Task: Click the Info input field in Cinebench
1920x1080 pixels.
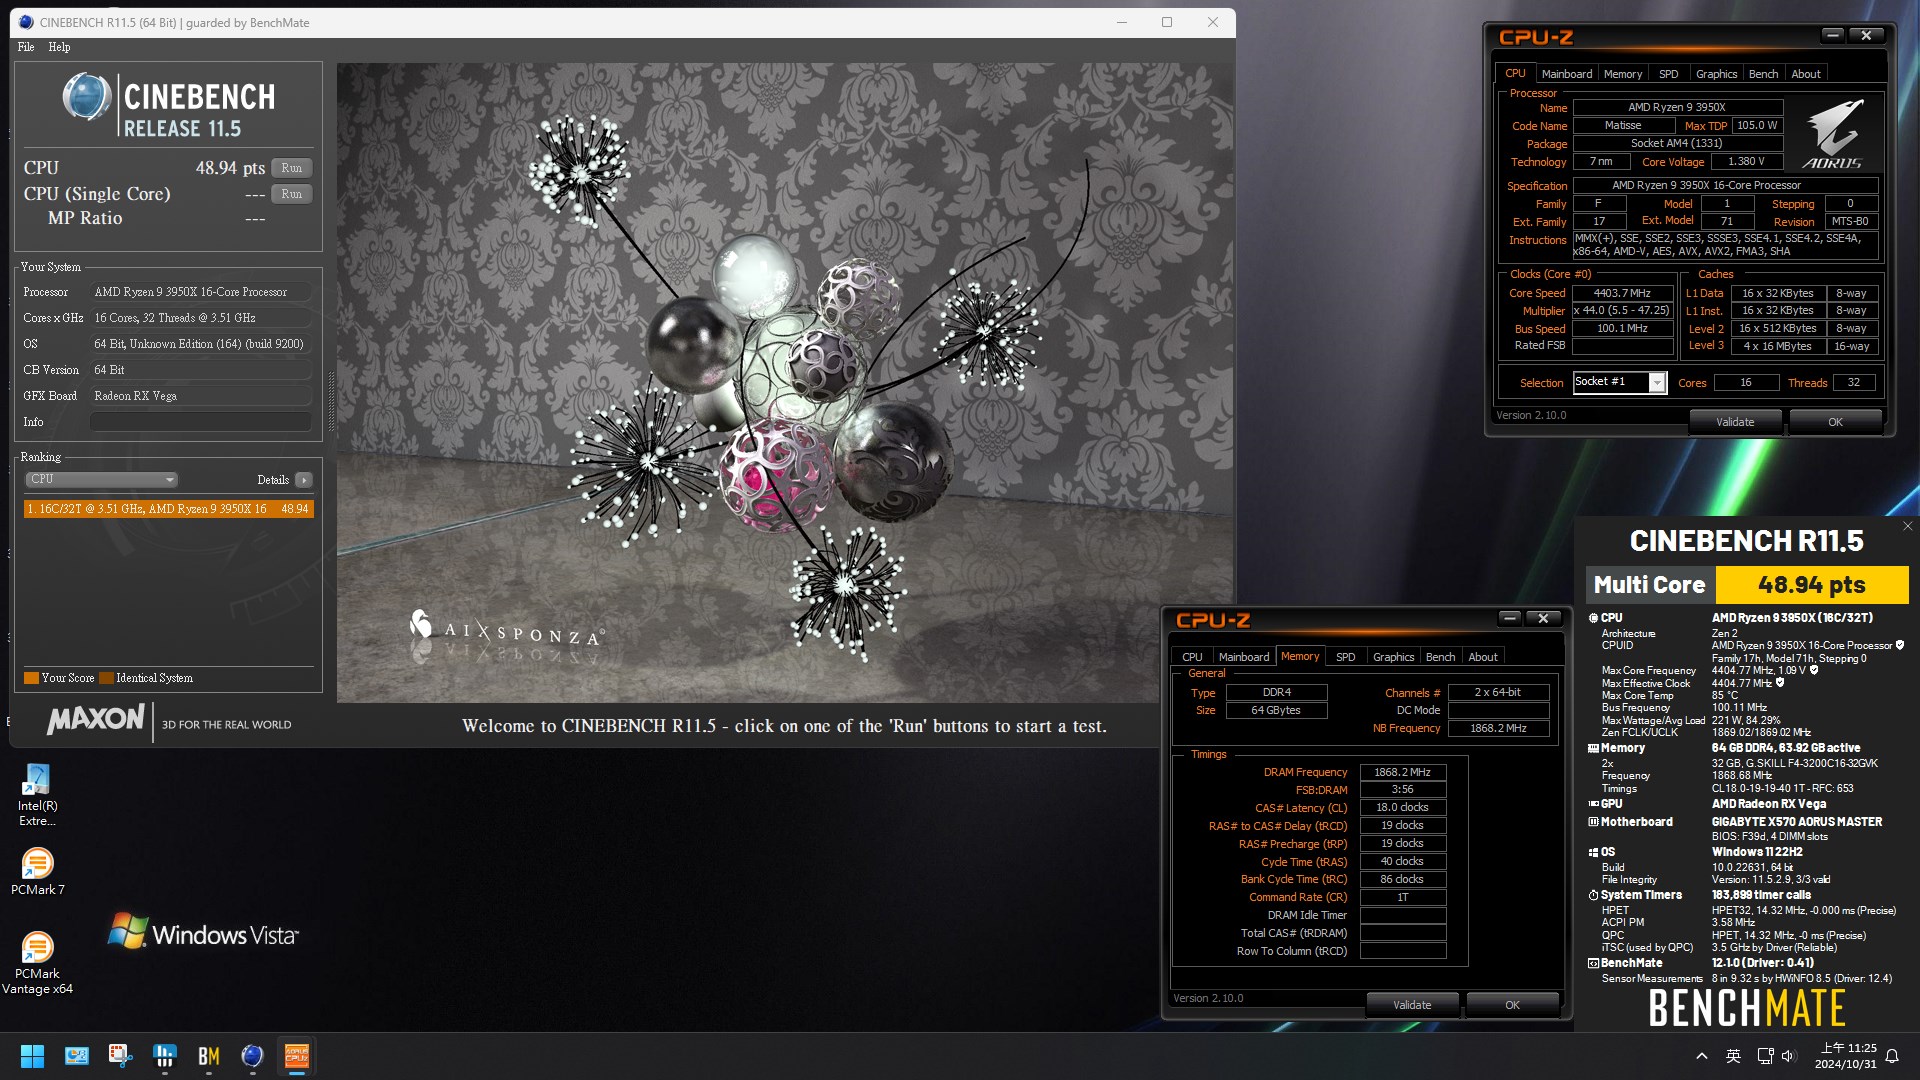Action: (x=201, y=422)
